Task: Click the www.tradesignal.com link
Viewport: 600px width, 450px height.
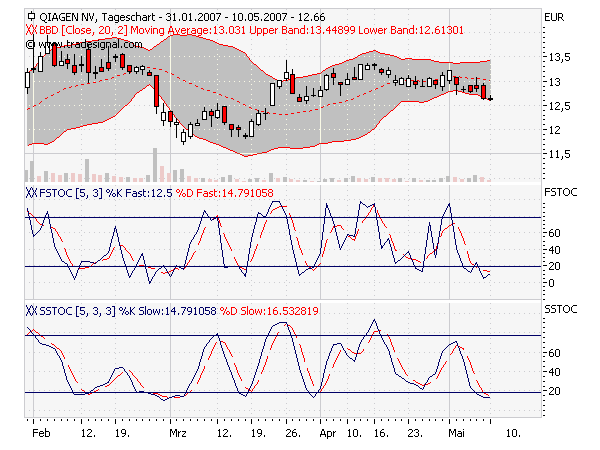Action: click(x=90, y=44)
